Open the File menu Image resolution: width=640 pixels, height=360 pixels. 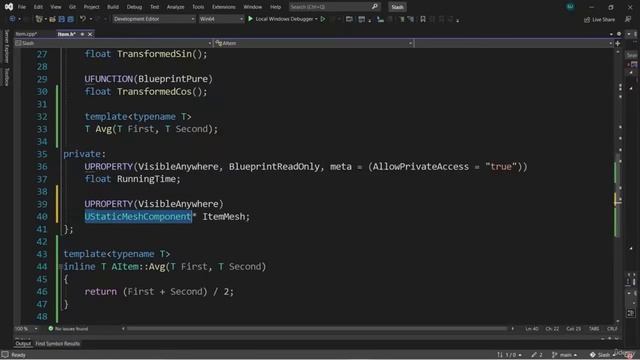coord(22,7)
